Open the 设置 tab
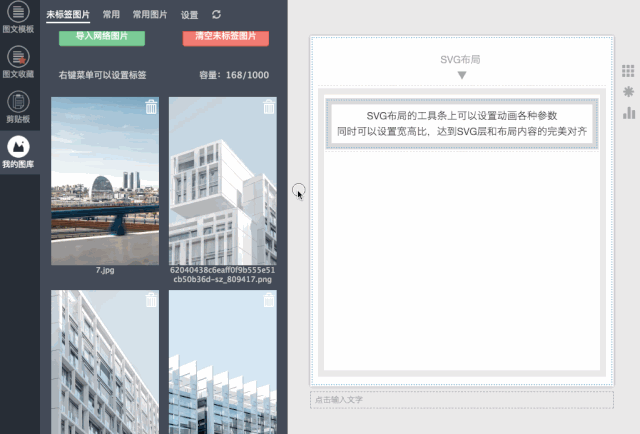 pyautogui.click(x=189, y=15)
